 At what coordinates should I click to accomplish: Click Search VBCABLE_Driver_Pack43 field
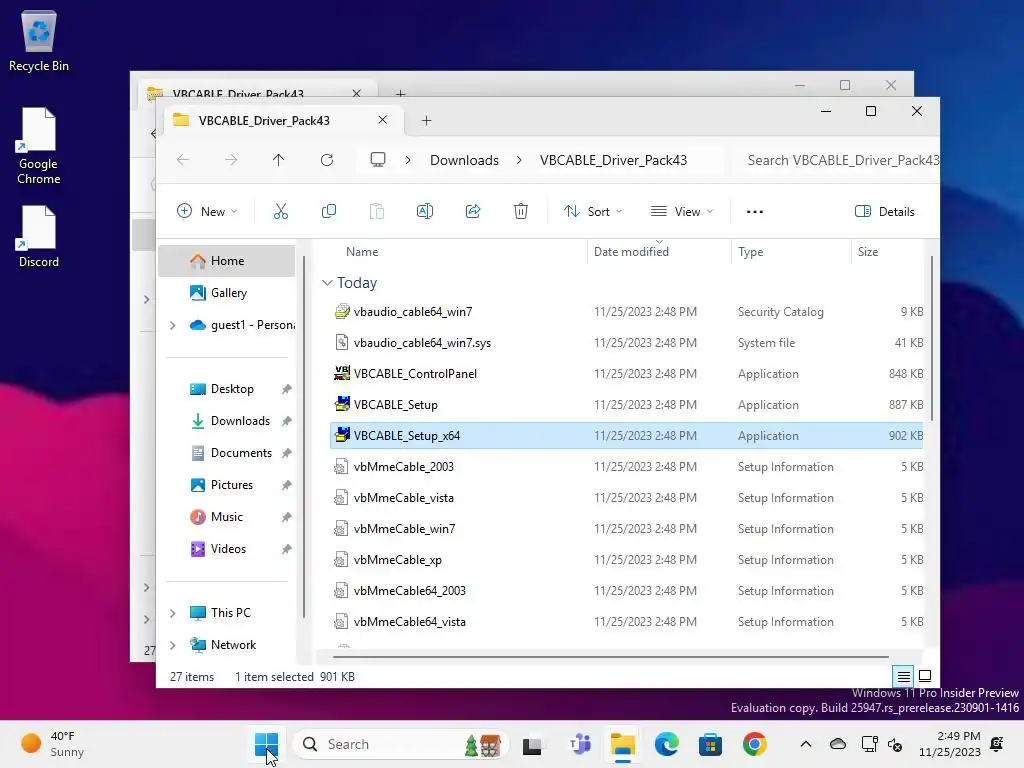837,160
